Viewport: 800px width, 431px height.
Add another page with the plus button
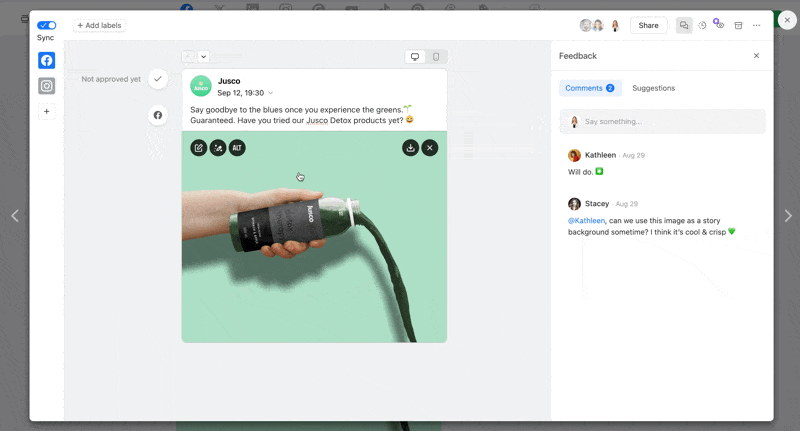[x=46, y=111]
